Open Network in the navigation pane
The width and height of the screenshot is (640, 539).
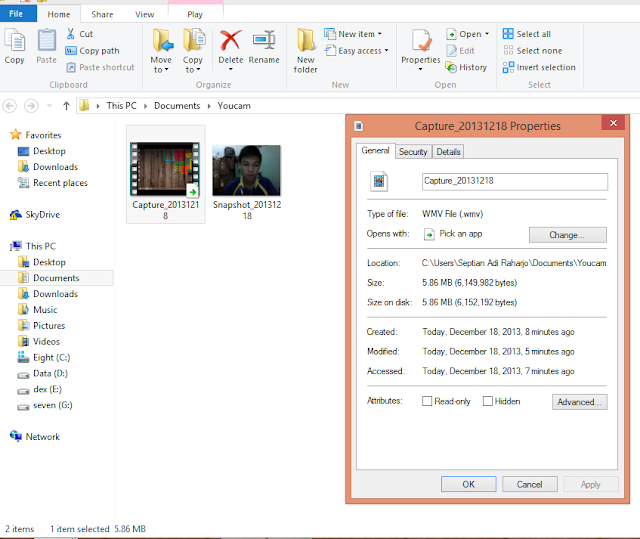tap(35, 437)
